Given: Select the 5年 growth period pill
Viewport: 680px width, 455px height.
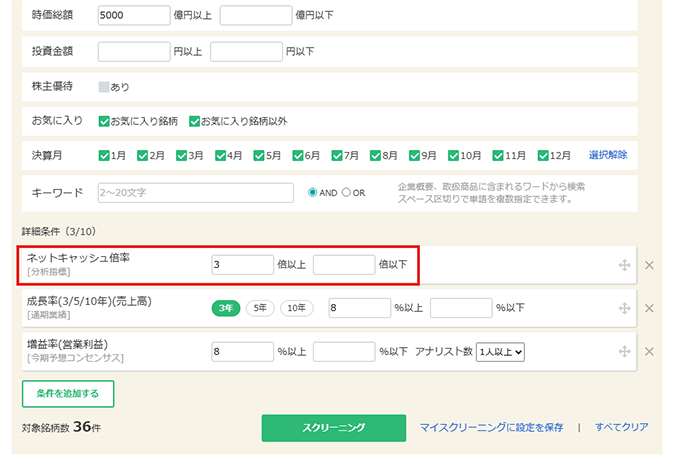Looking at the screenshot, I should pyautogui.click(x=260, y=308).
